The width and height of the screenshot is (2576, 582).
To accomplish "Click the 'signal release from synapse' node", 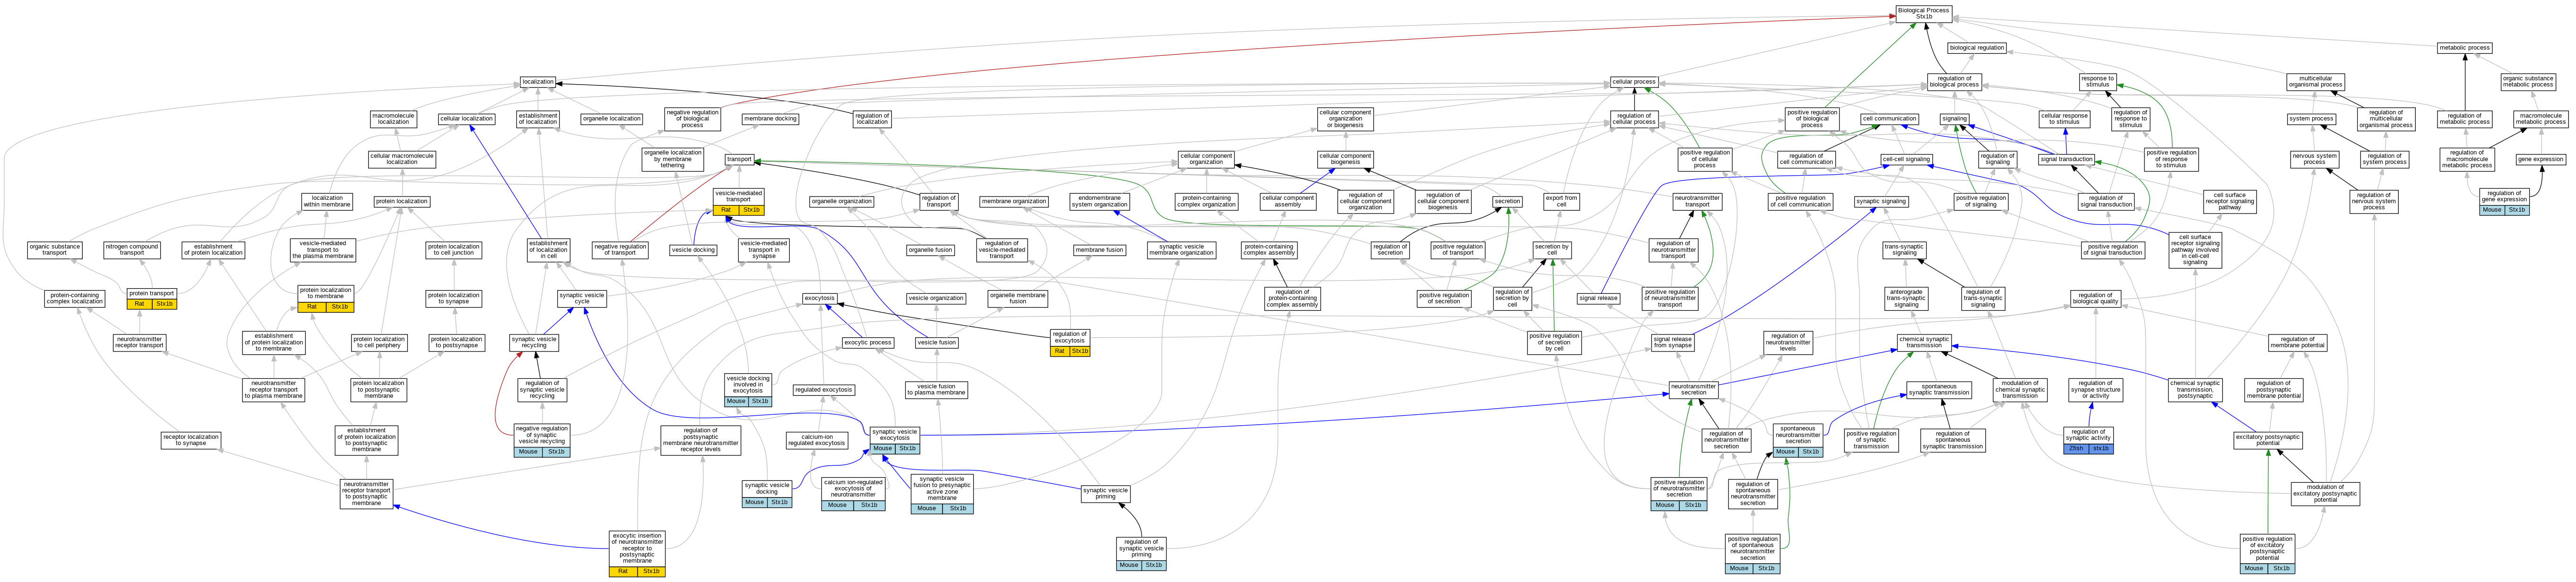I will [1673, 342].
